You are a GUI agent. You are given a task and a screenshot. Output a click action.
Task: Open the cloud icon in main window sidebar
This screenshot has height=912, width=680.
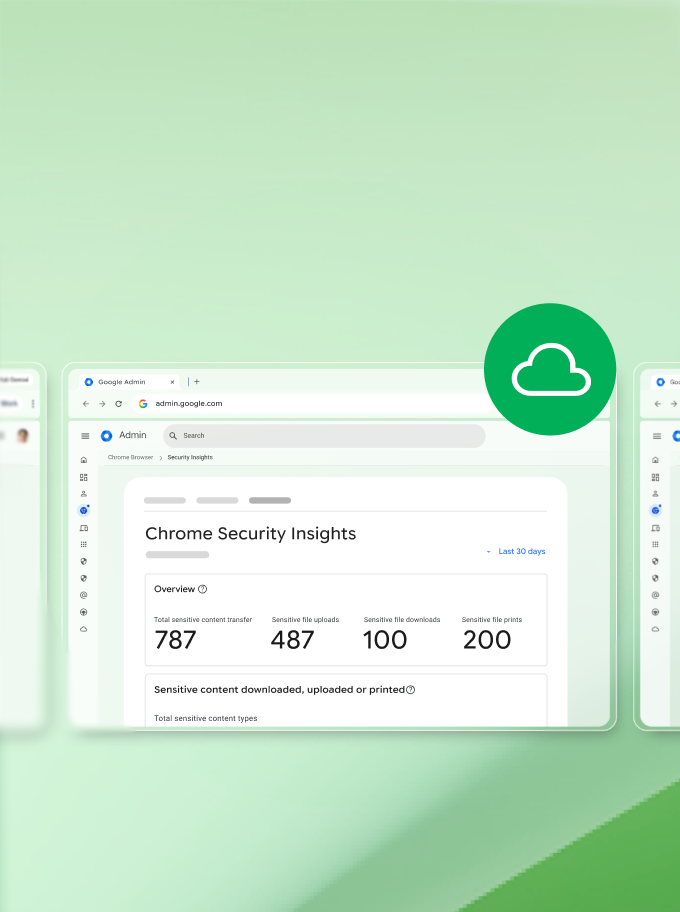point(84,629)
